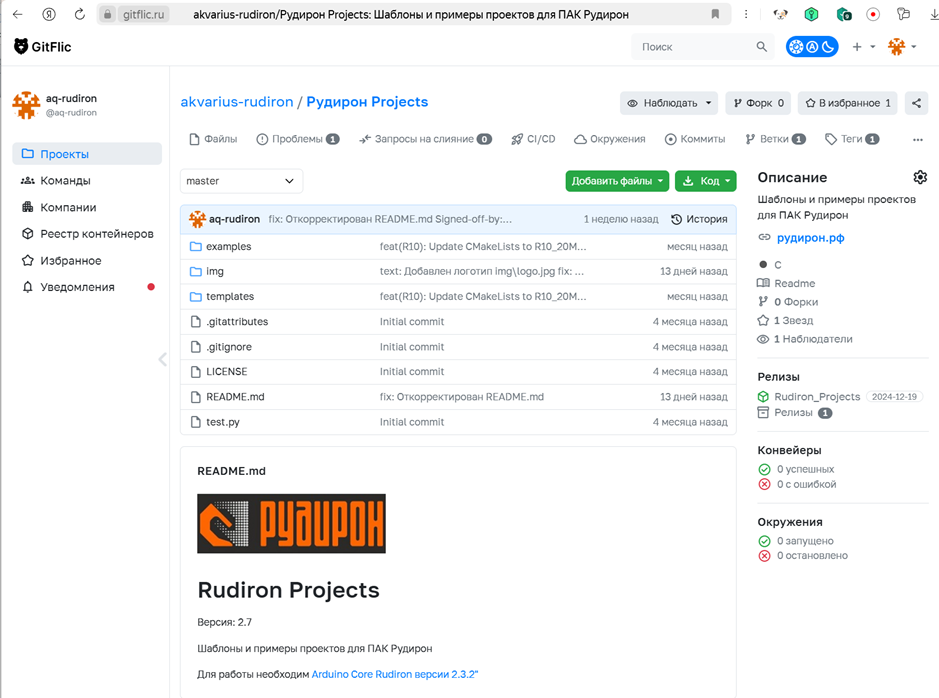Open the plus create menu
Image resolution: width=939 pixels, height=698 pixels.
coord(864,47)
